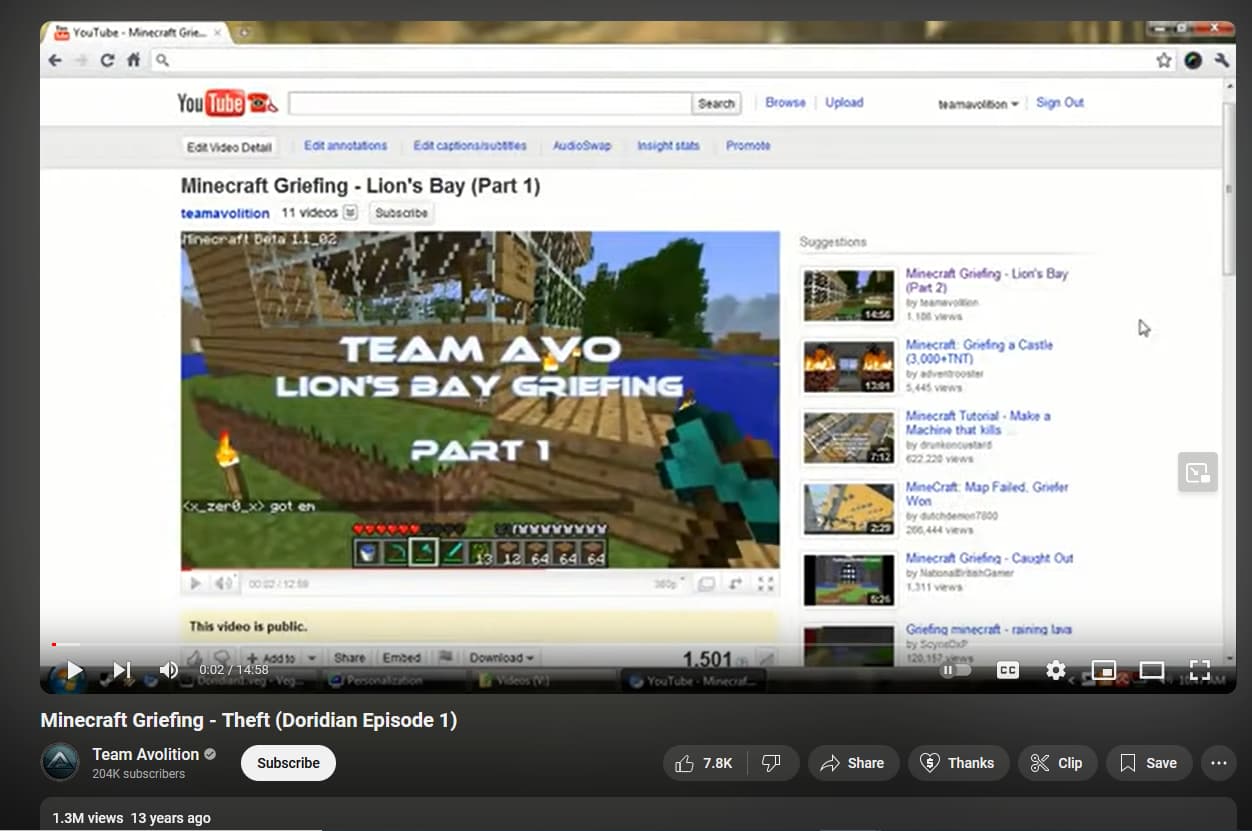Screen dimensions: 1252x831
Task: Expand the teamavolition account dropdown
Action: pos(978,104)
